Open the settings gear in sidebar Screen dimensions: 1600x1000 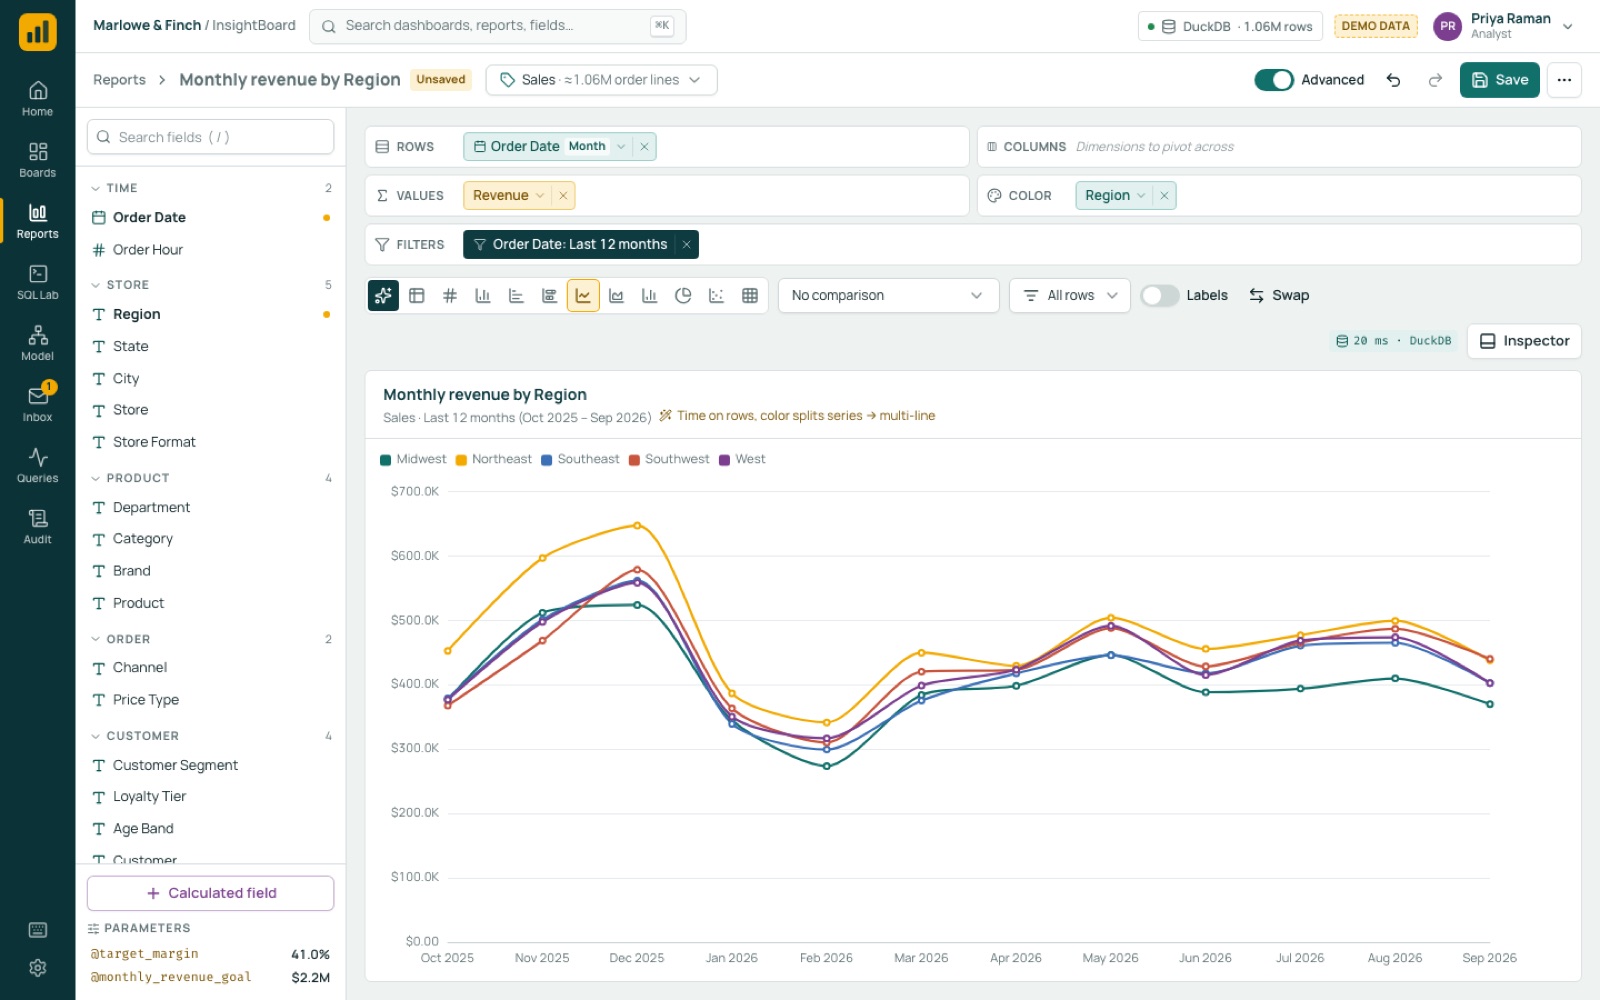coord(38,968)
